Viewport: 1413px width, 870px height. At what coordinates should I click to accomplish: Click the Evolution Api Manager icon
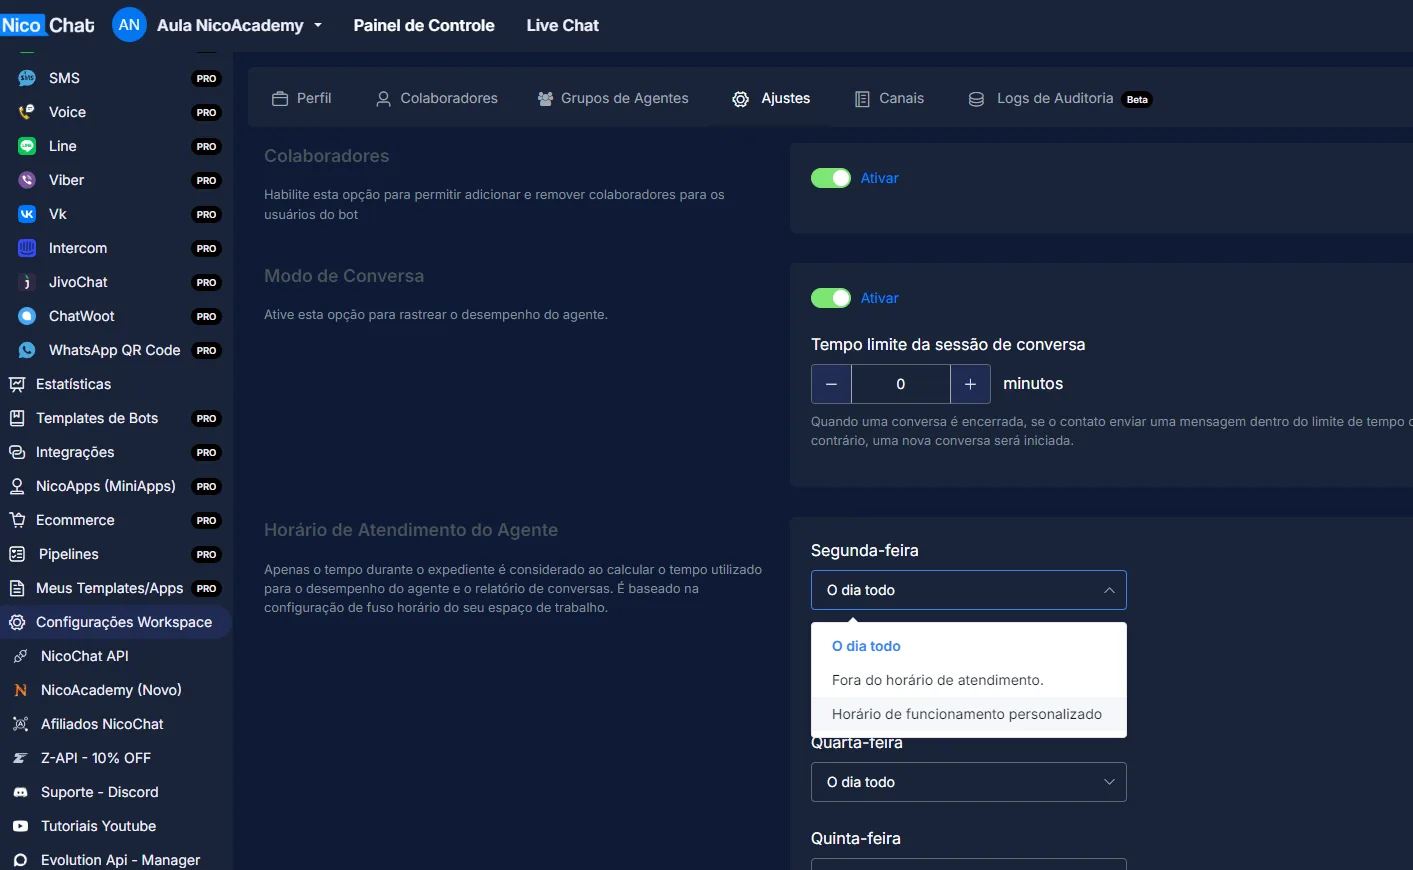coord(20,860)
